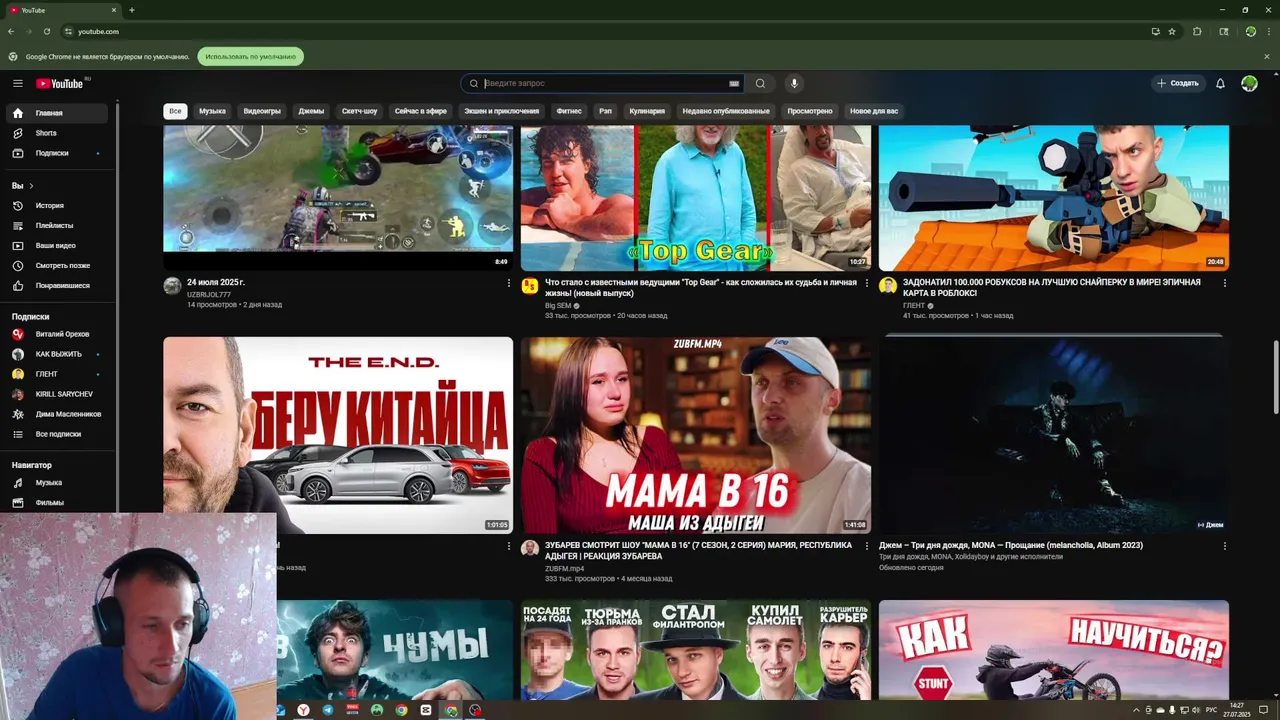
Task: Click the YouTube search input field
Action: click(x=604, y=83)
